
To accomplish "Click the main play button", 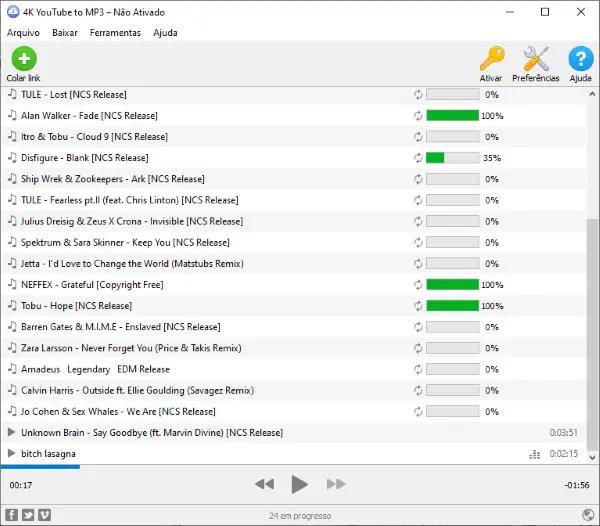I will pos(299,484).
